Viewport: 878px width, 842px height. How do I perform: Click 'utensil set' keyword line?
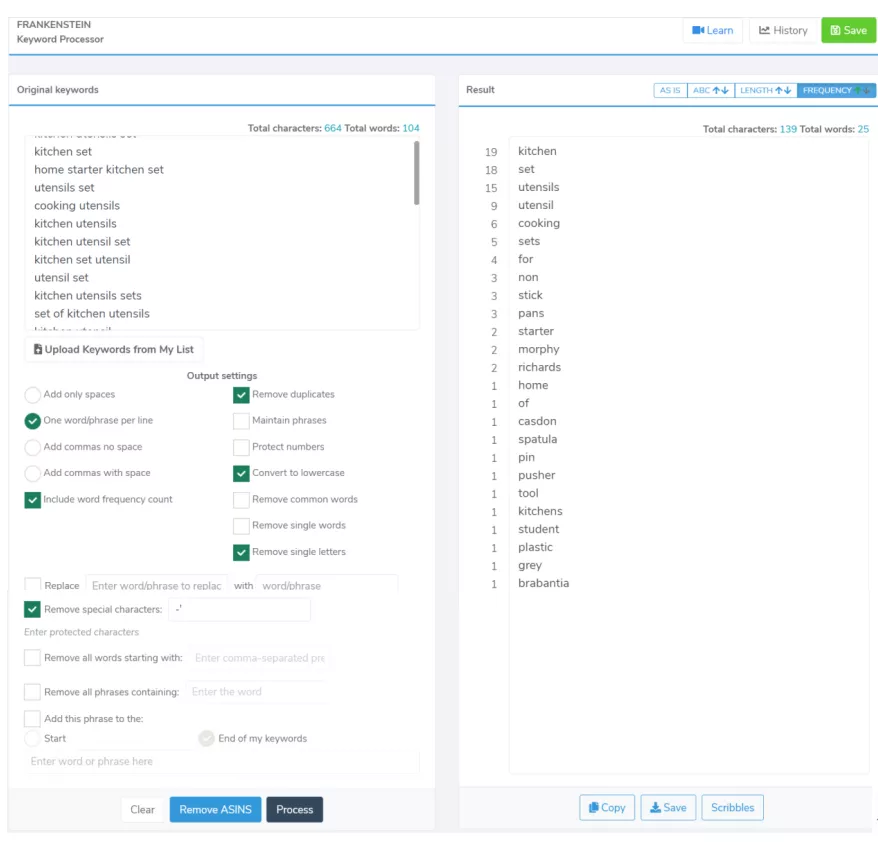pos(61,278)
